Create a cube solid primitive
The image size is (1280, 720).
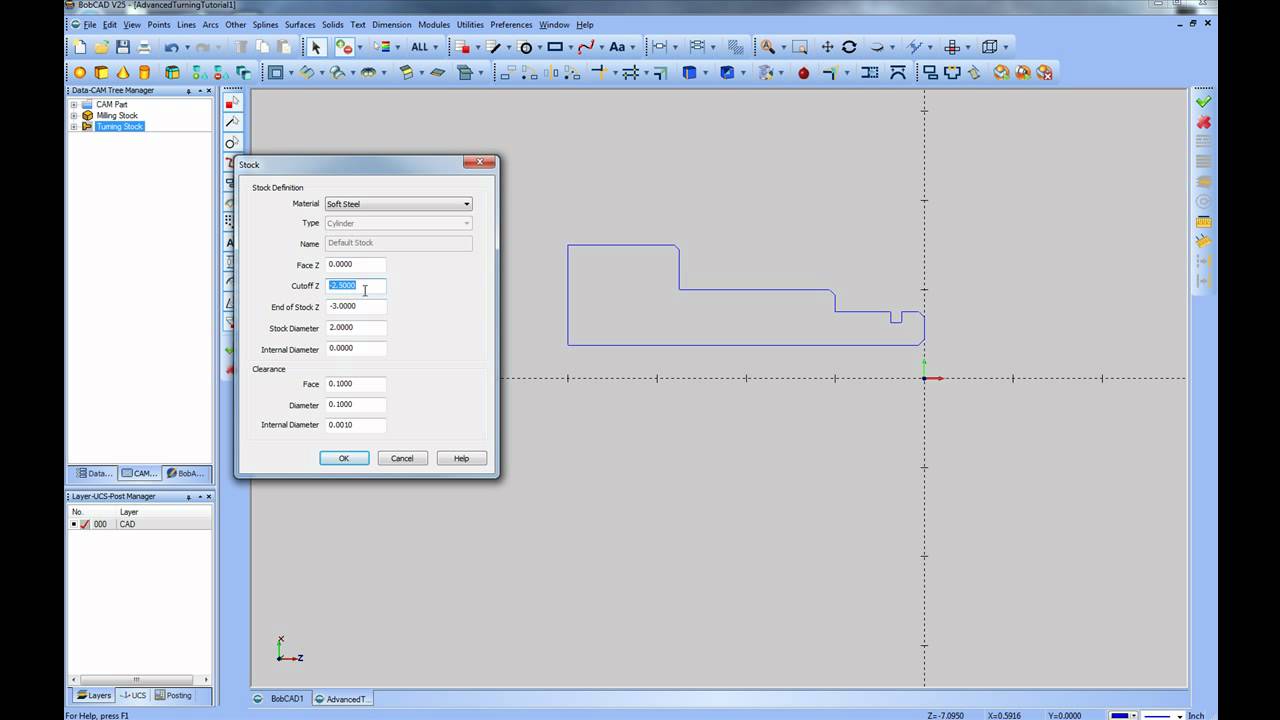click(102, 72)
